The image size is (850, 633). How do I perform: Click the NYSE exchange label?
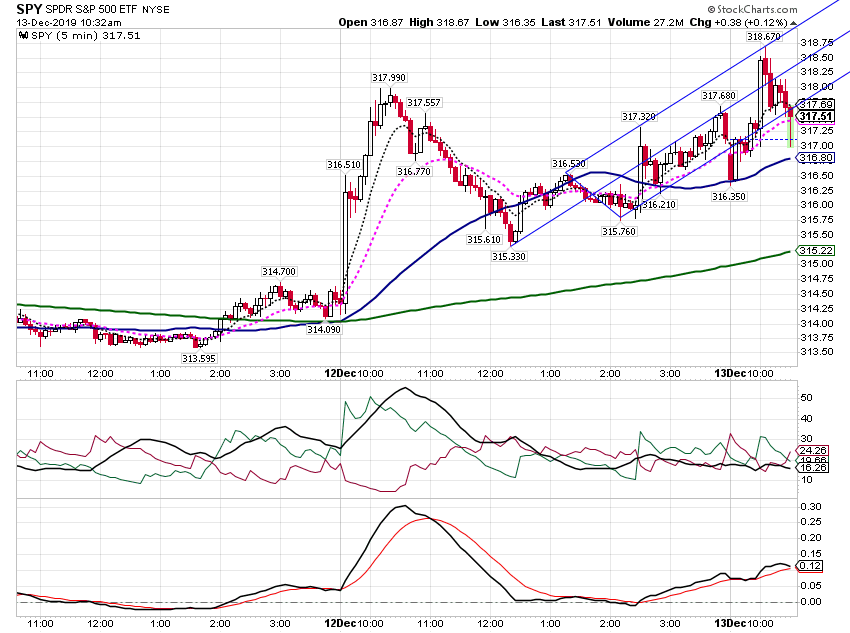(x=156, y=10)
